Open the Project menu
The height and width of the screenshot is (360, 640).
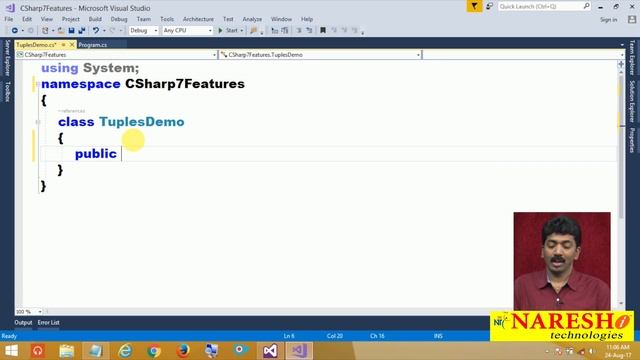click(71, 19)
